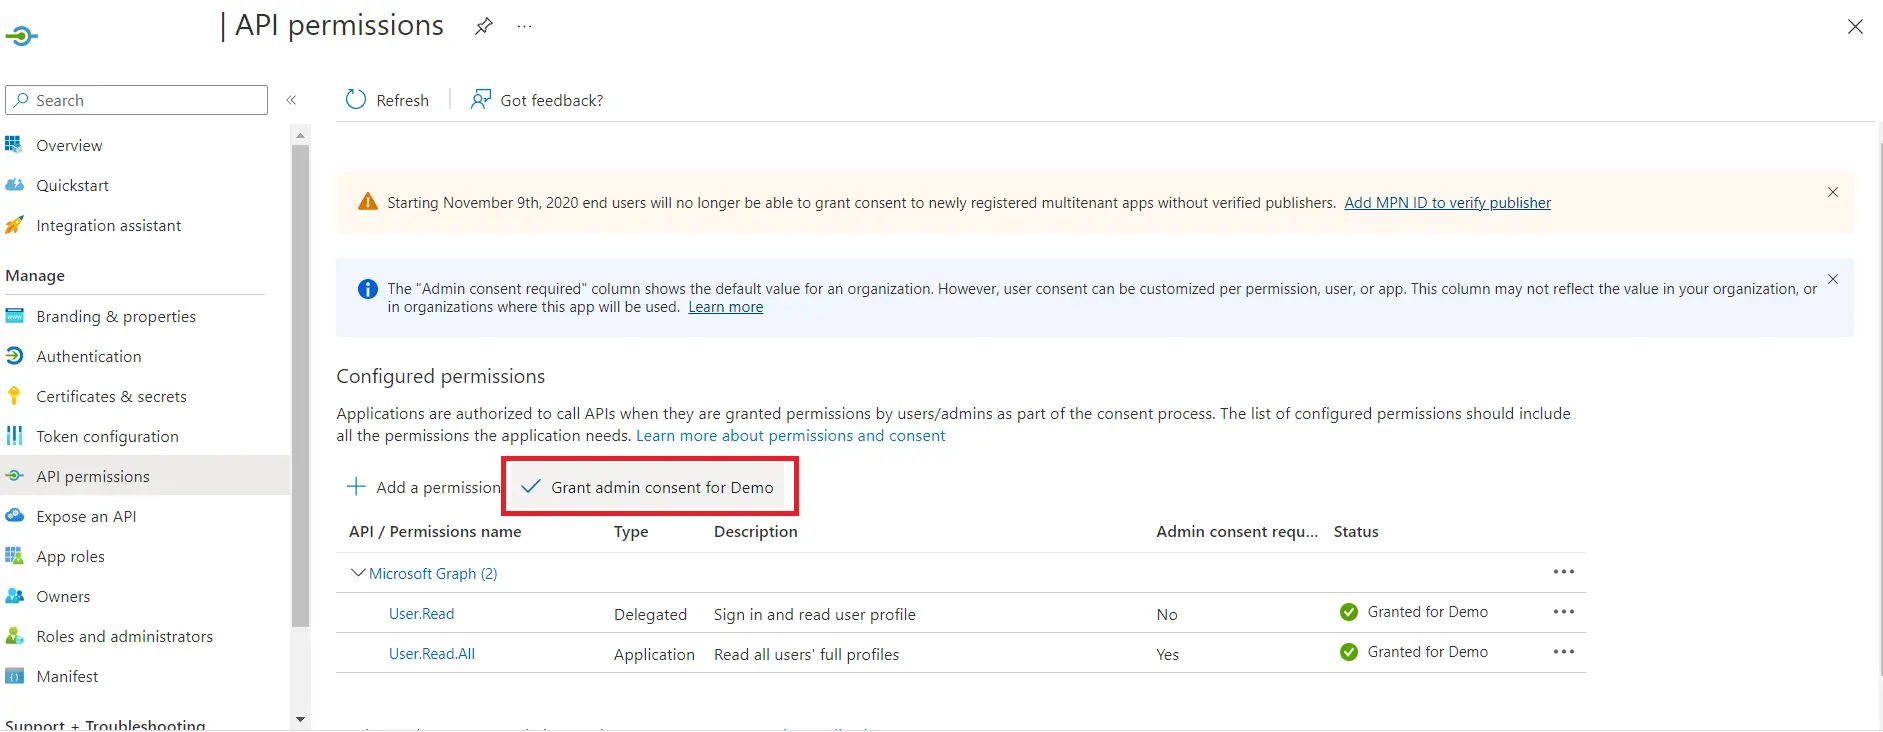Click the Admin consent requ... column header
The height and width of the screenshot is (732, 1883).
click(1237, 532)
